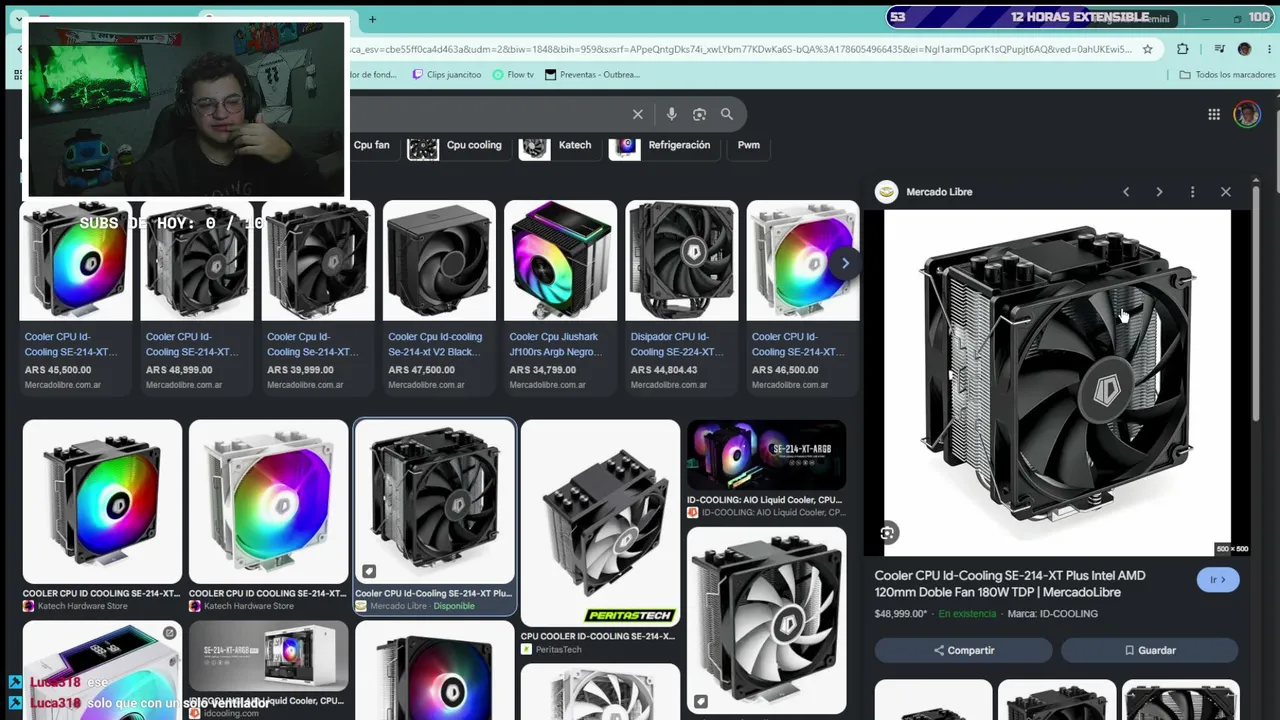Image resolution: width=1280 pixels, height=720 pixels.
Task: Save the image with Guardar
Action: [1150, 650]
